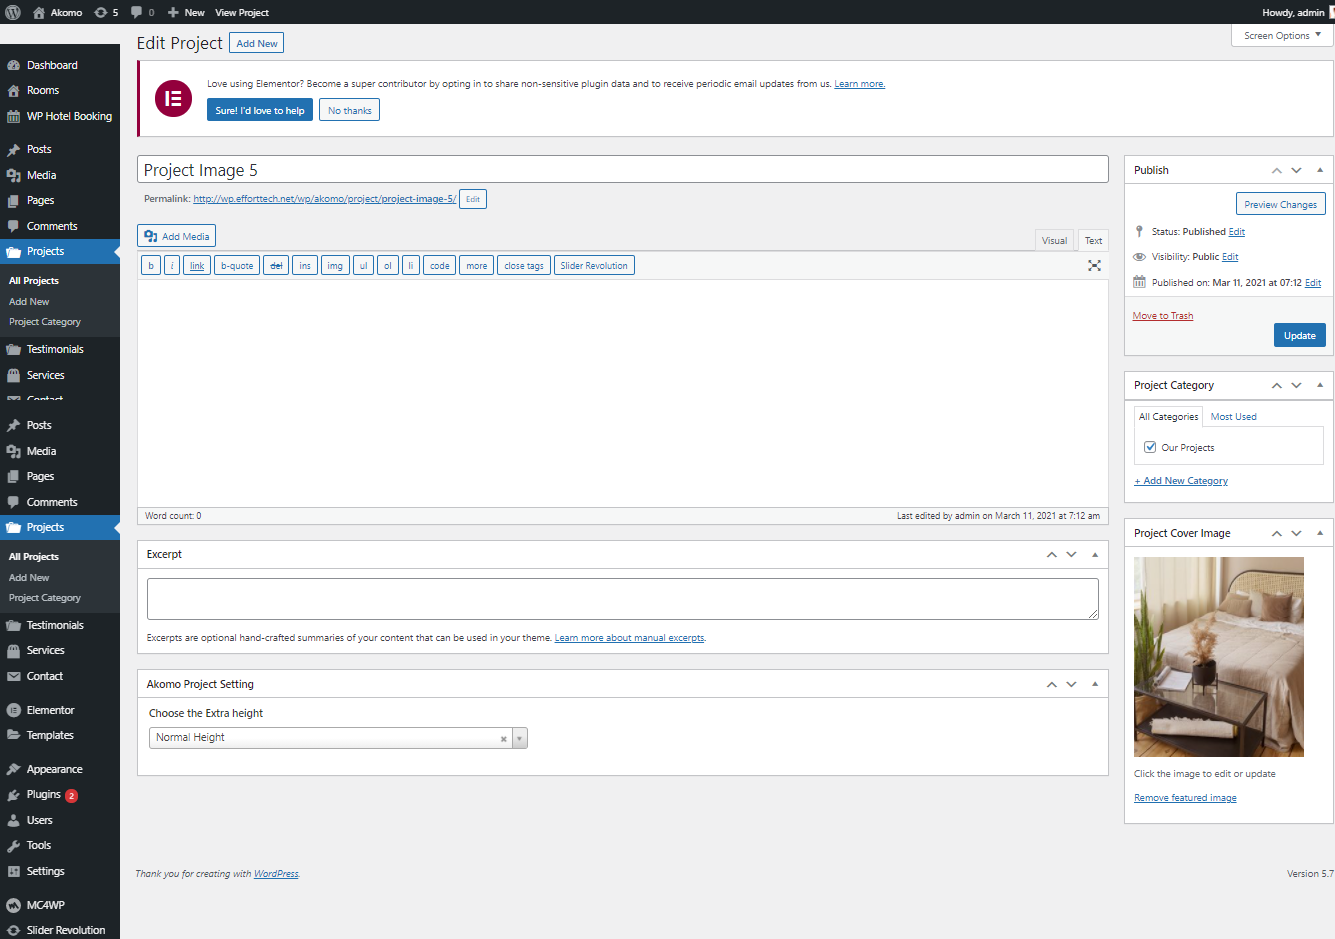Open MC4WP in sidebar menu
Screen dimensions: 1335x939
pos(45,905)
